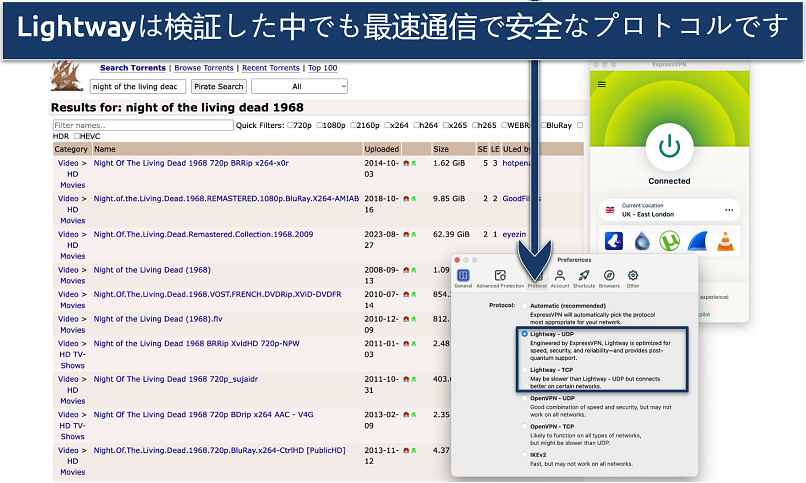
Task: Open the Shortcuts rocket icon
Action: click(584, 277)
